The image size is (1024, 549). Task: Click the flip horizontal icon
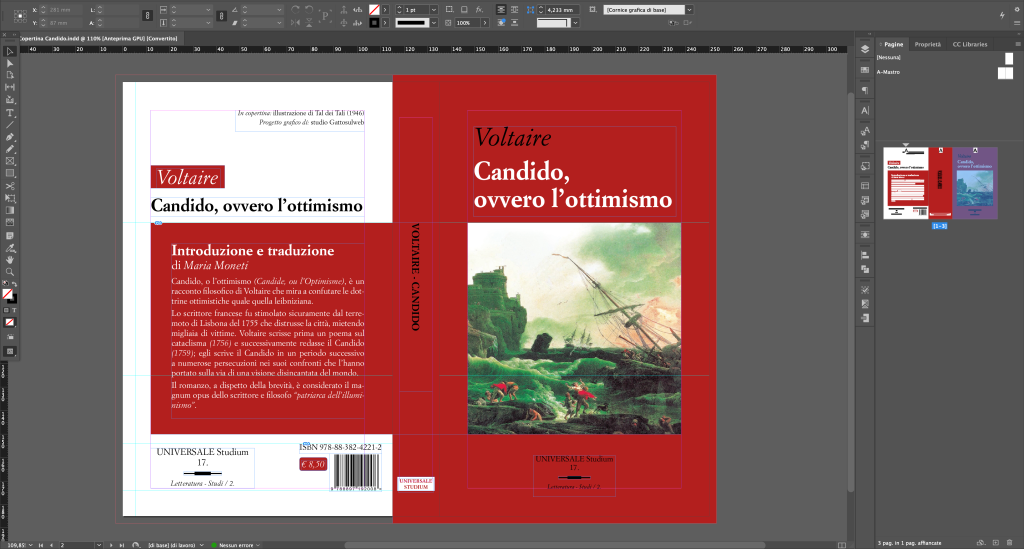pos(295,23)
